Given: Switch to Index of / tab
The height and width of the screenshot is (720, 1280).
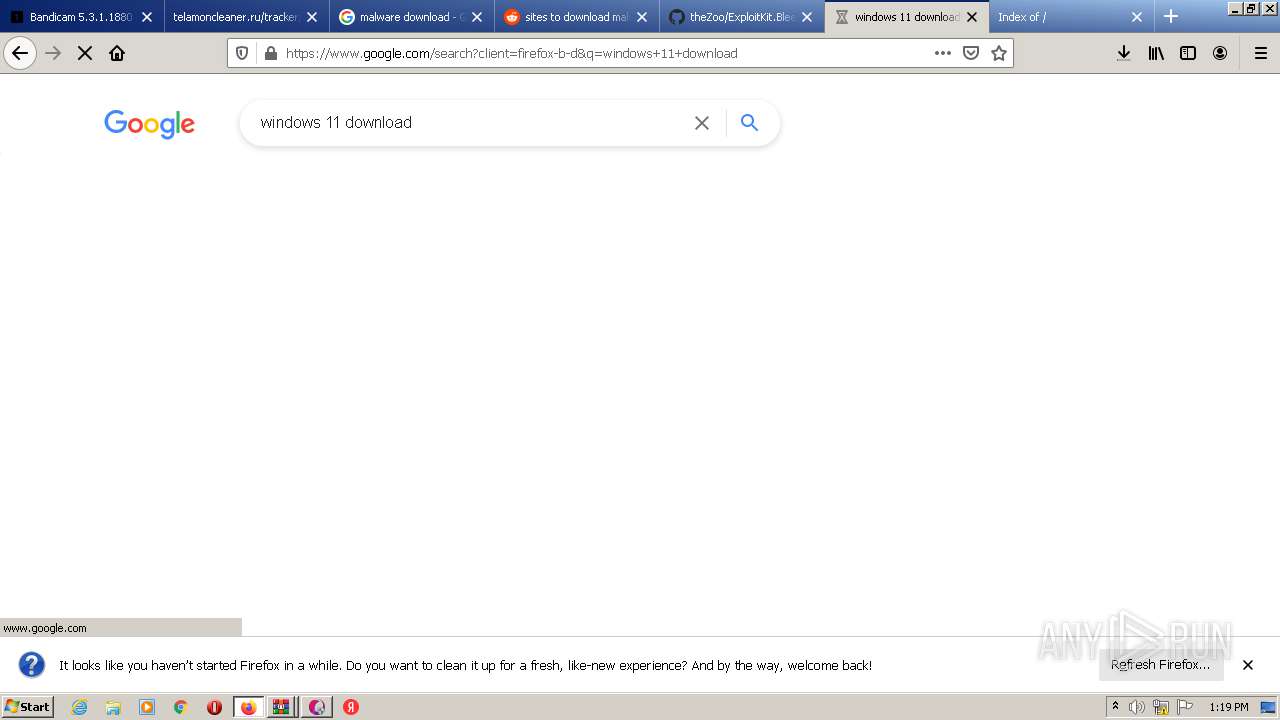Looking at the screenshot, I should [1060, 17].
